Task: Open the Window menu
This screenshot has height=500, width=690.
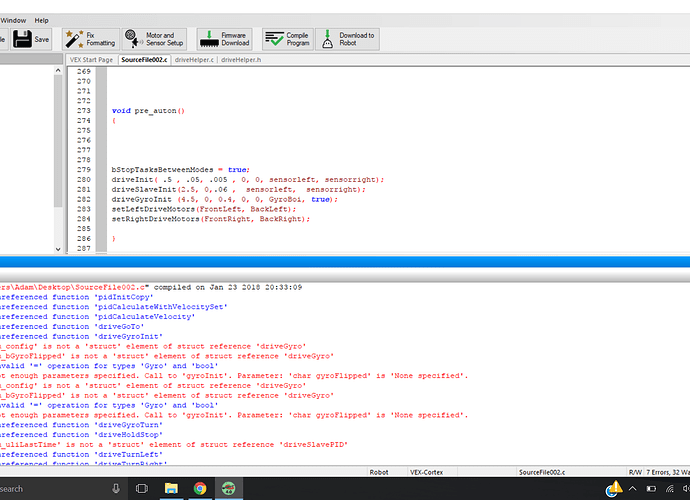Action: point(13,20)
